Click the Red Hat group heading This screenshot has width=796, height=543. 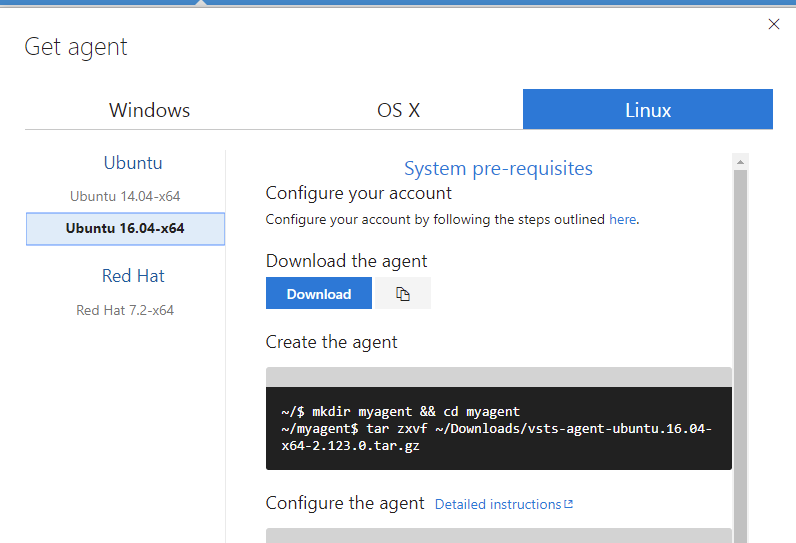pyautogui.click(x=133, y=276)
